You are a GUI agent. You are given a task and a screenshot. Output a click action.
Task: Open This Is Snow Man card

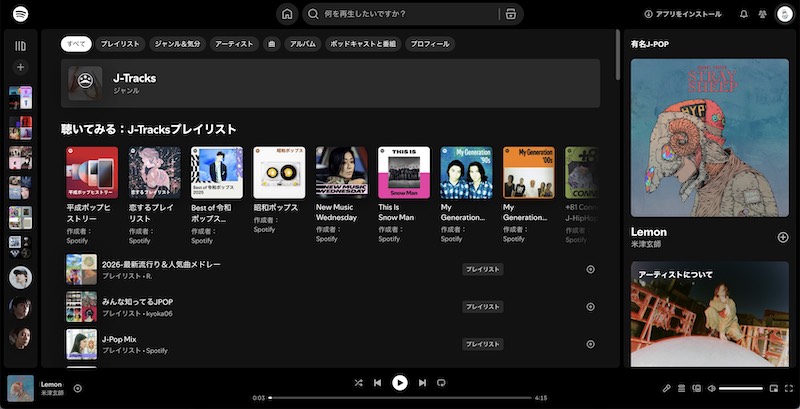404,196
